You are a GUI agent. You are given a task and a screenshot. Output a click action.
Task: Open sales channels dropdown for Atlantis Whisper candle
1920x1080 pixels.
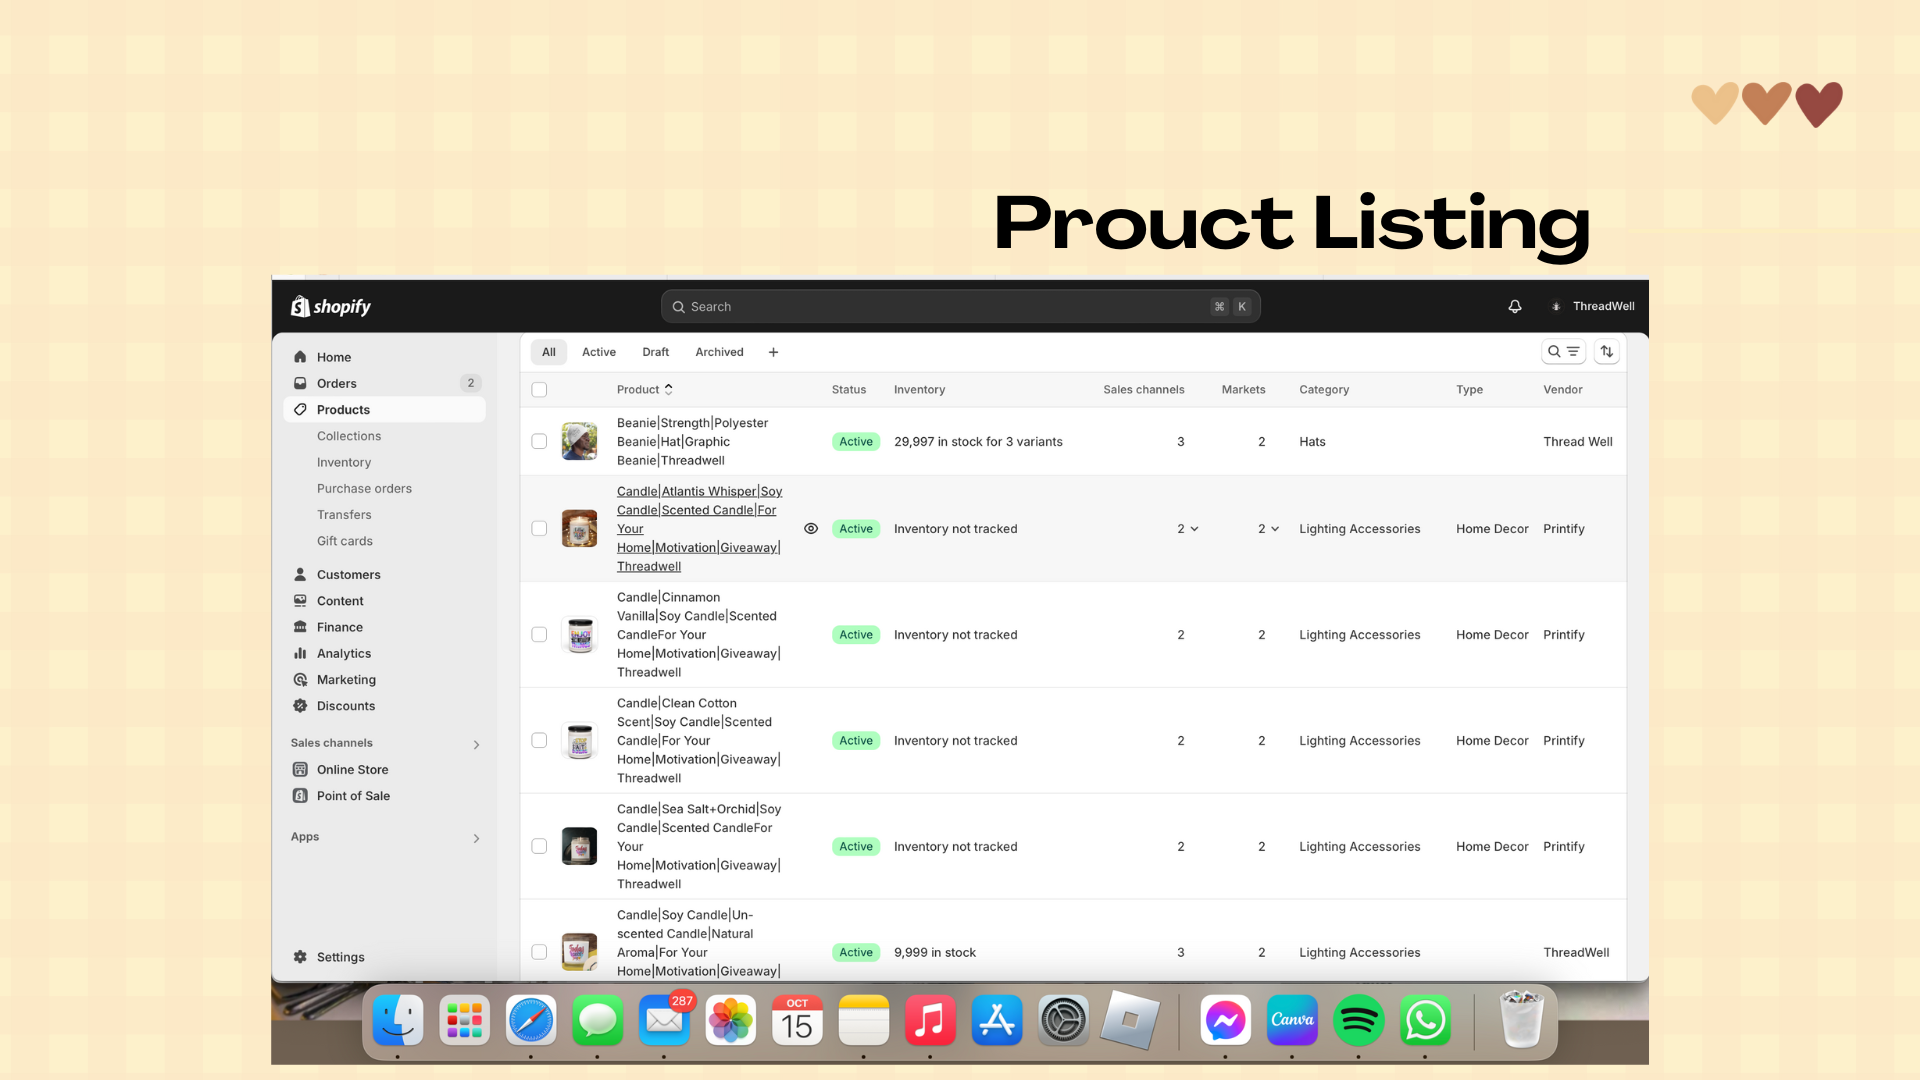point(1187,529)
